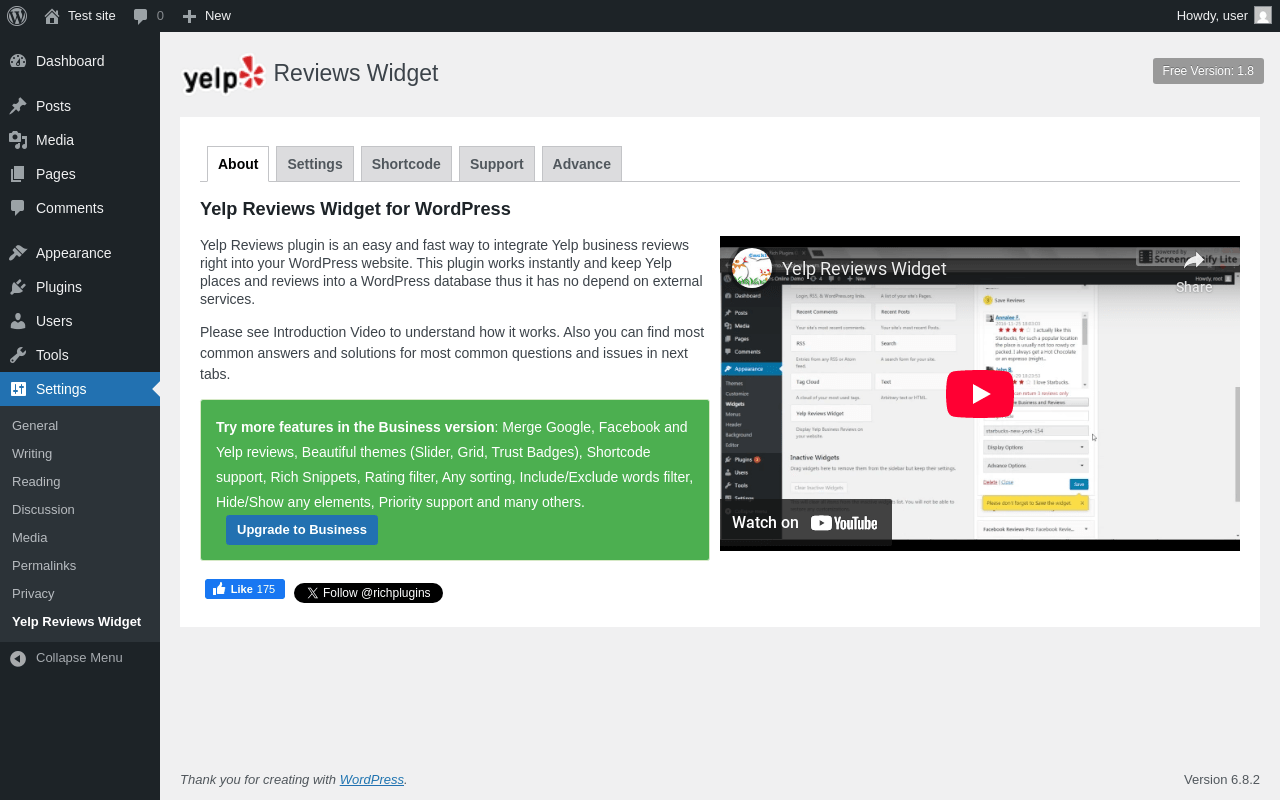
Task: Open Permalinks settings submenu
Action: [x=80, y=566]
